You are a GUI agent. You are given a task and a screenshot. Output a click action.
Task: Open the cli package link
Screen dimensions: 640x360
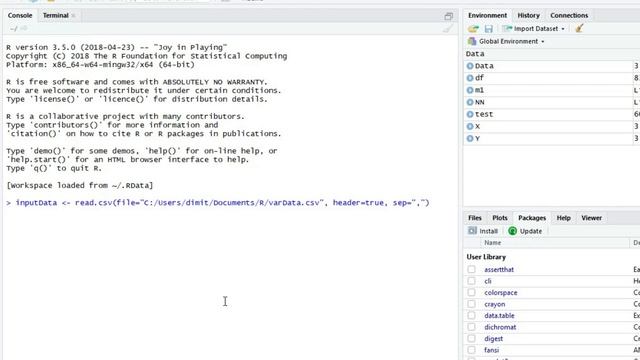pos(488,281)
